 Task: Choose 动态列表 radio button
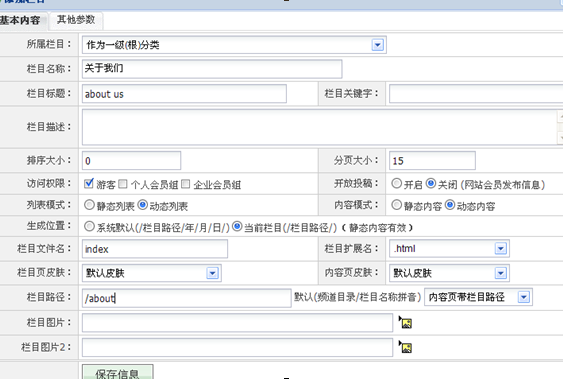[x=143, y=205]
